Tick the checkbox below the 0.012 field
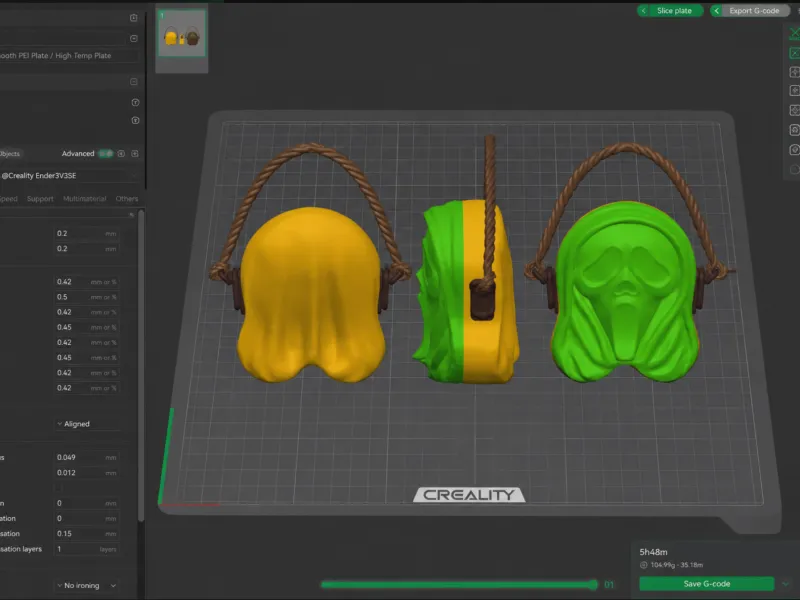Viewport: 800px width, 600px height. [x=59, y=488]
